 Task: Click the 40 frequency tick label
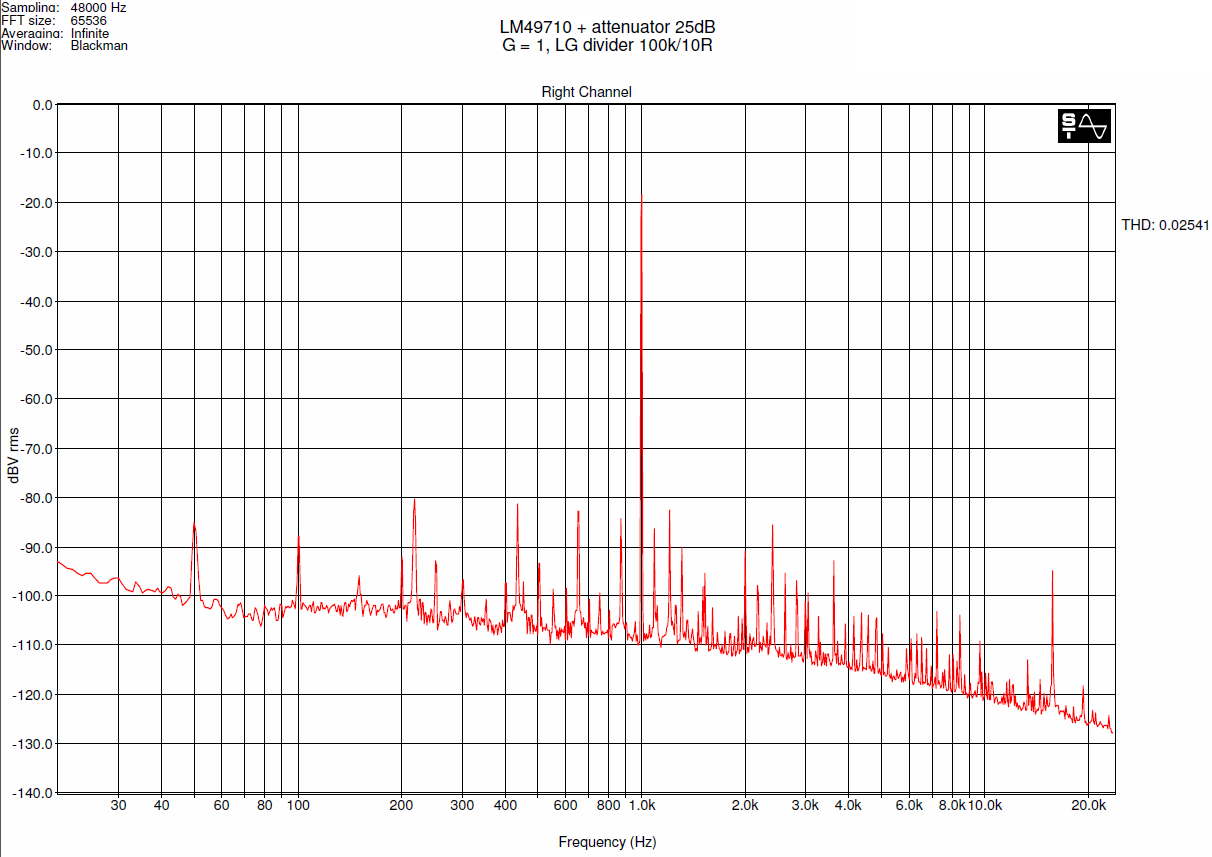point(162,805)
